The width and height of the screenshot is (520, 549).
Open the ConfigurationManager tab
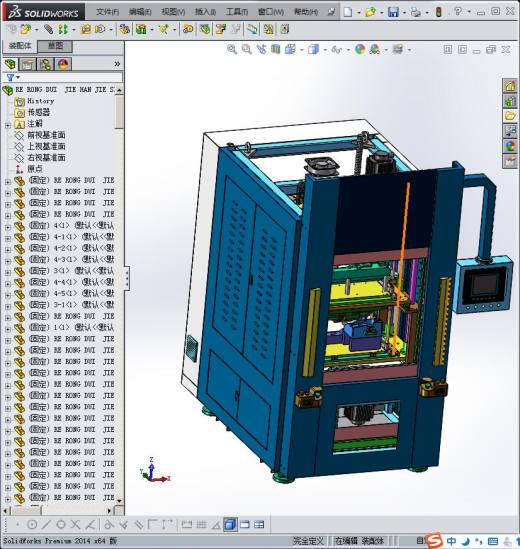coord(45,64)
